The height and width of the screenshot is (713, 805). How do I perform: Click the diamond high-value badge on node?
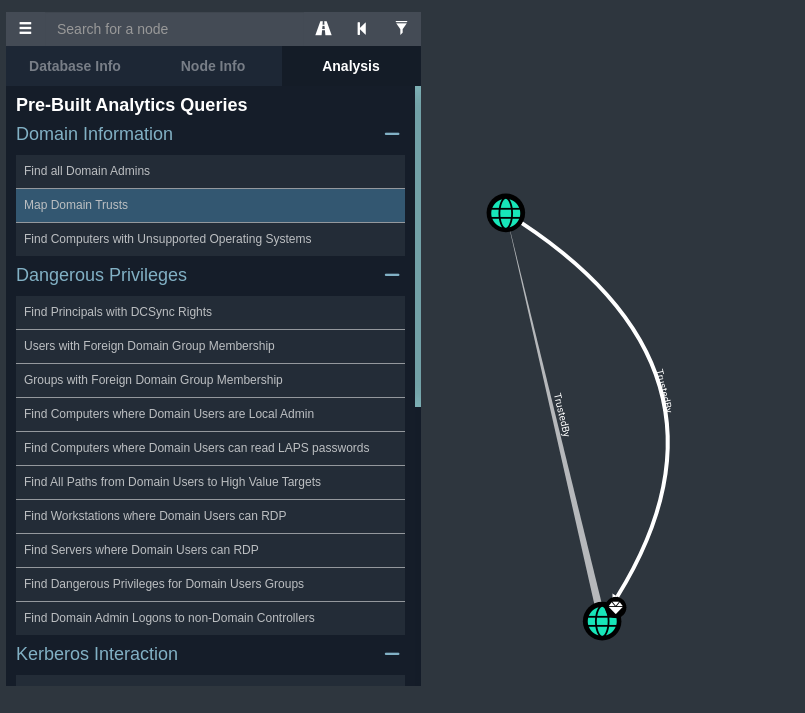(x=616, y=607)
